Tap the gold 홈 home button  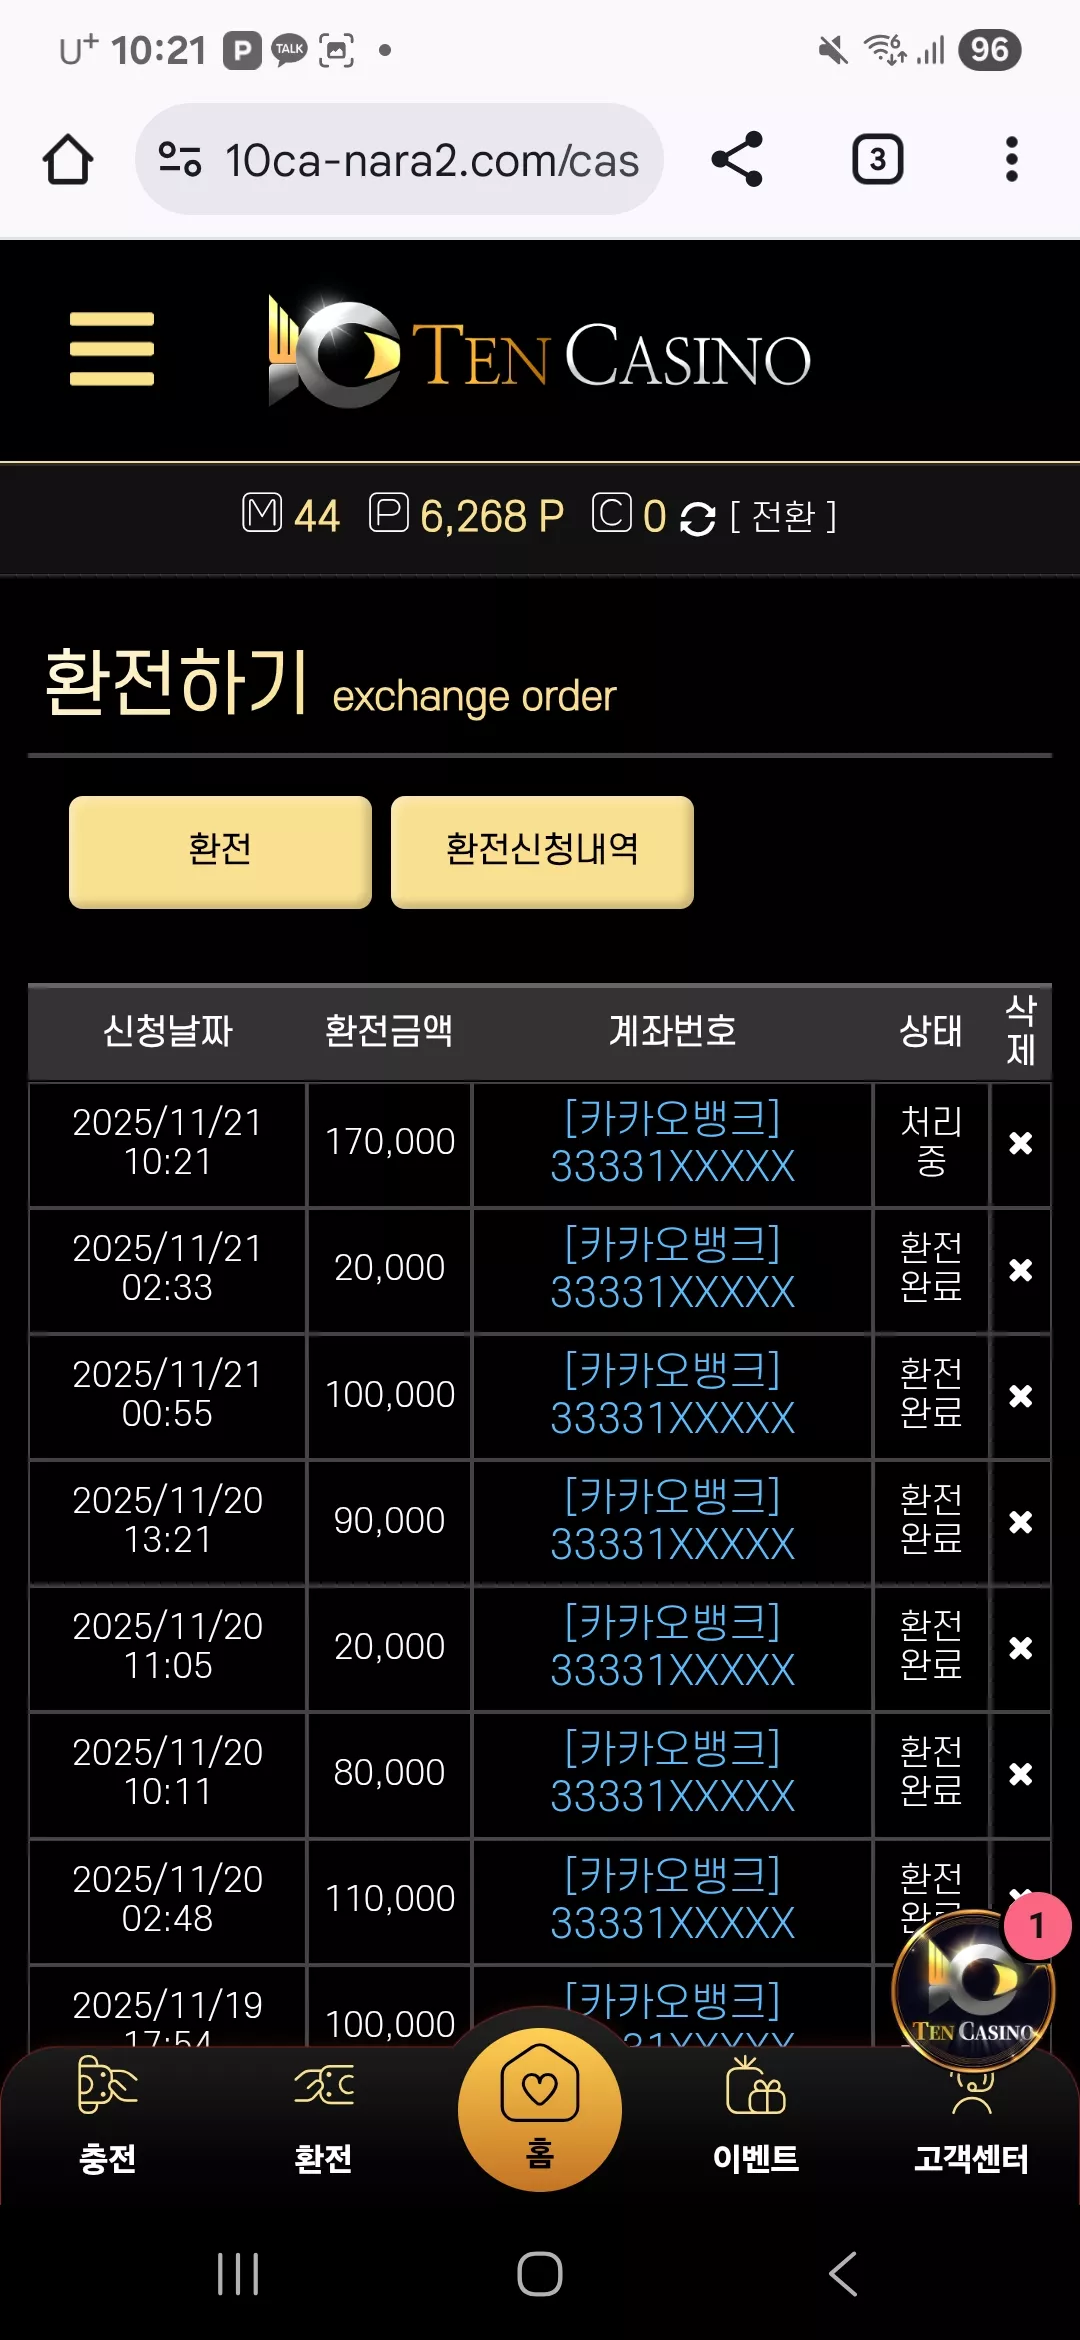pyautogui.click(x=540, y=2109)
